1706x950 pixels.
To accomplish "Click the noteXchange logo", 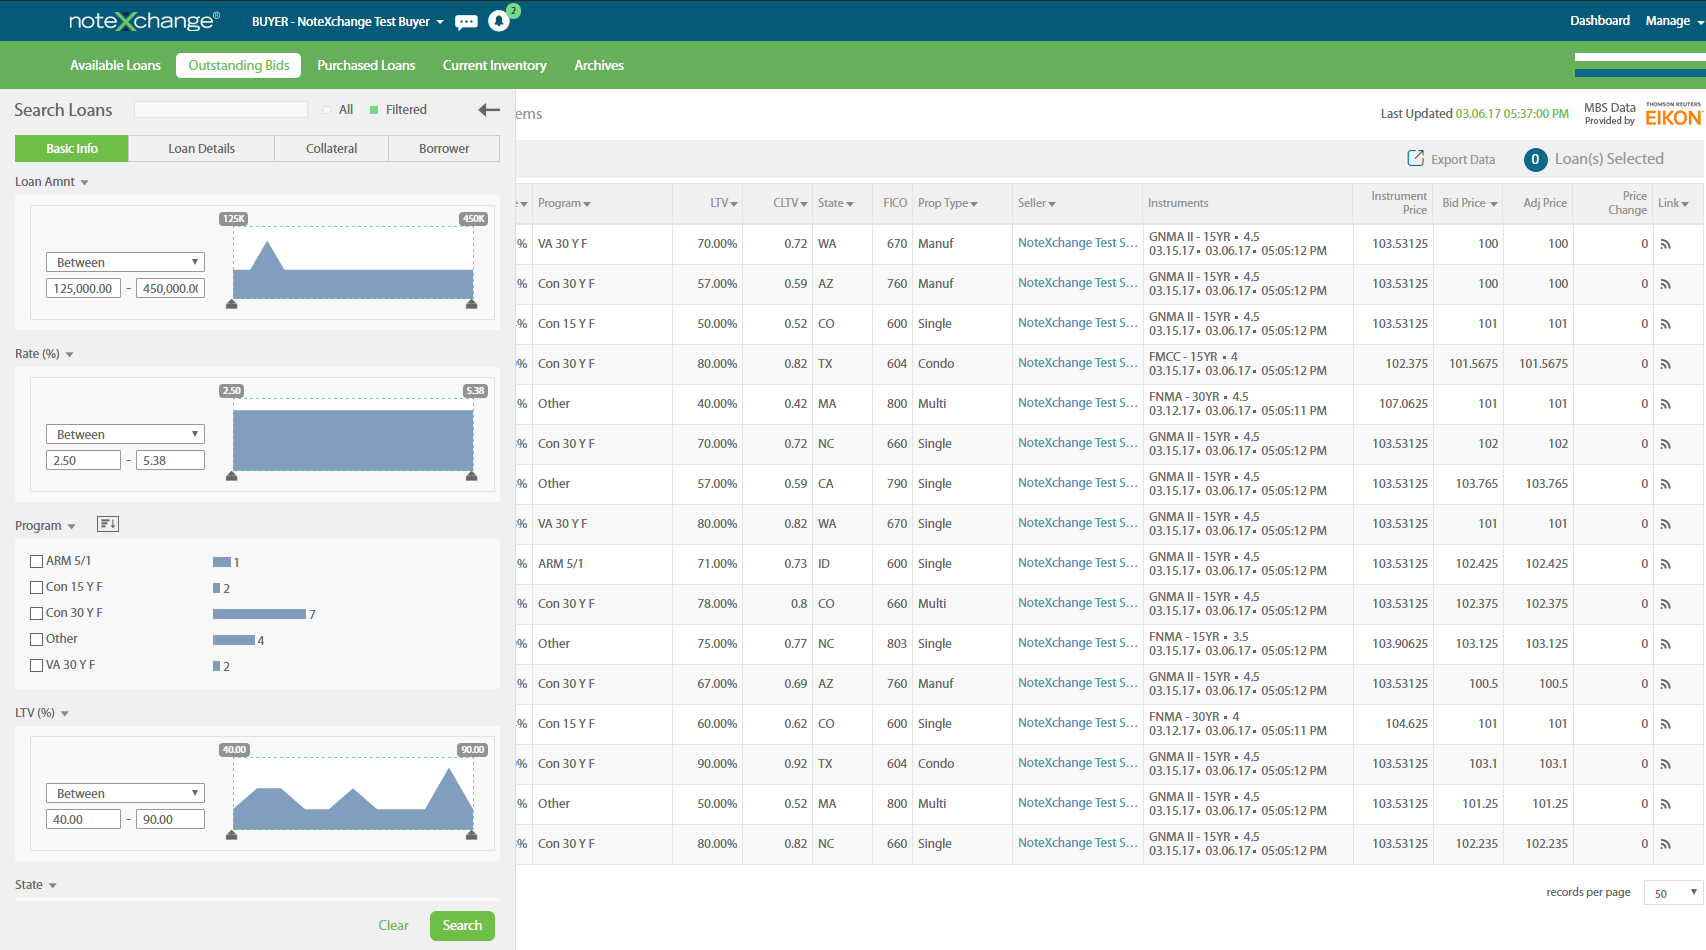I will point(145,19).
